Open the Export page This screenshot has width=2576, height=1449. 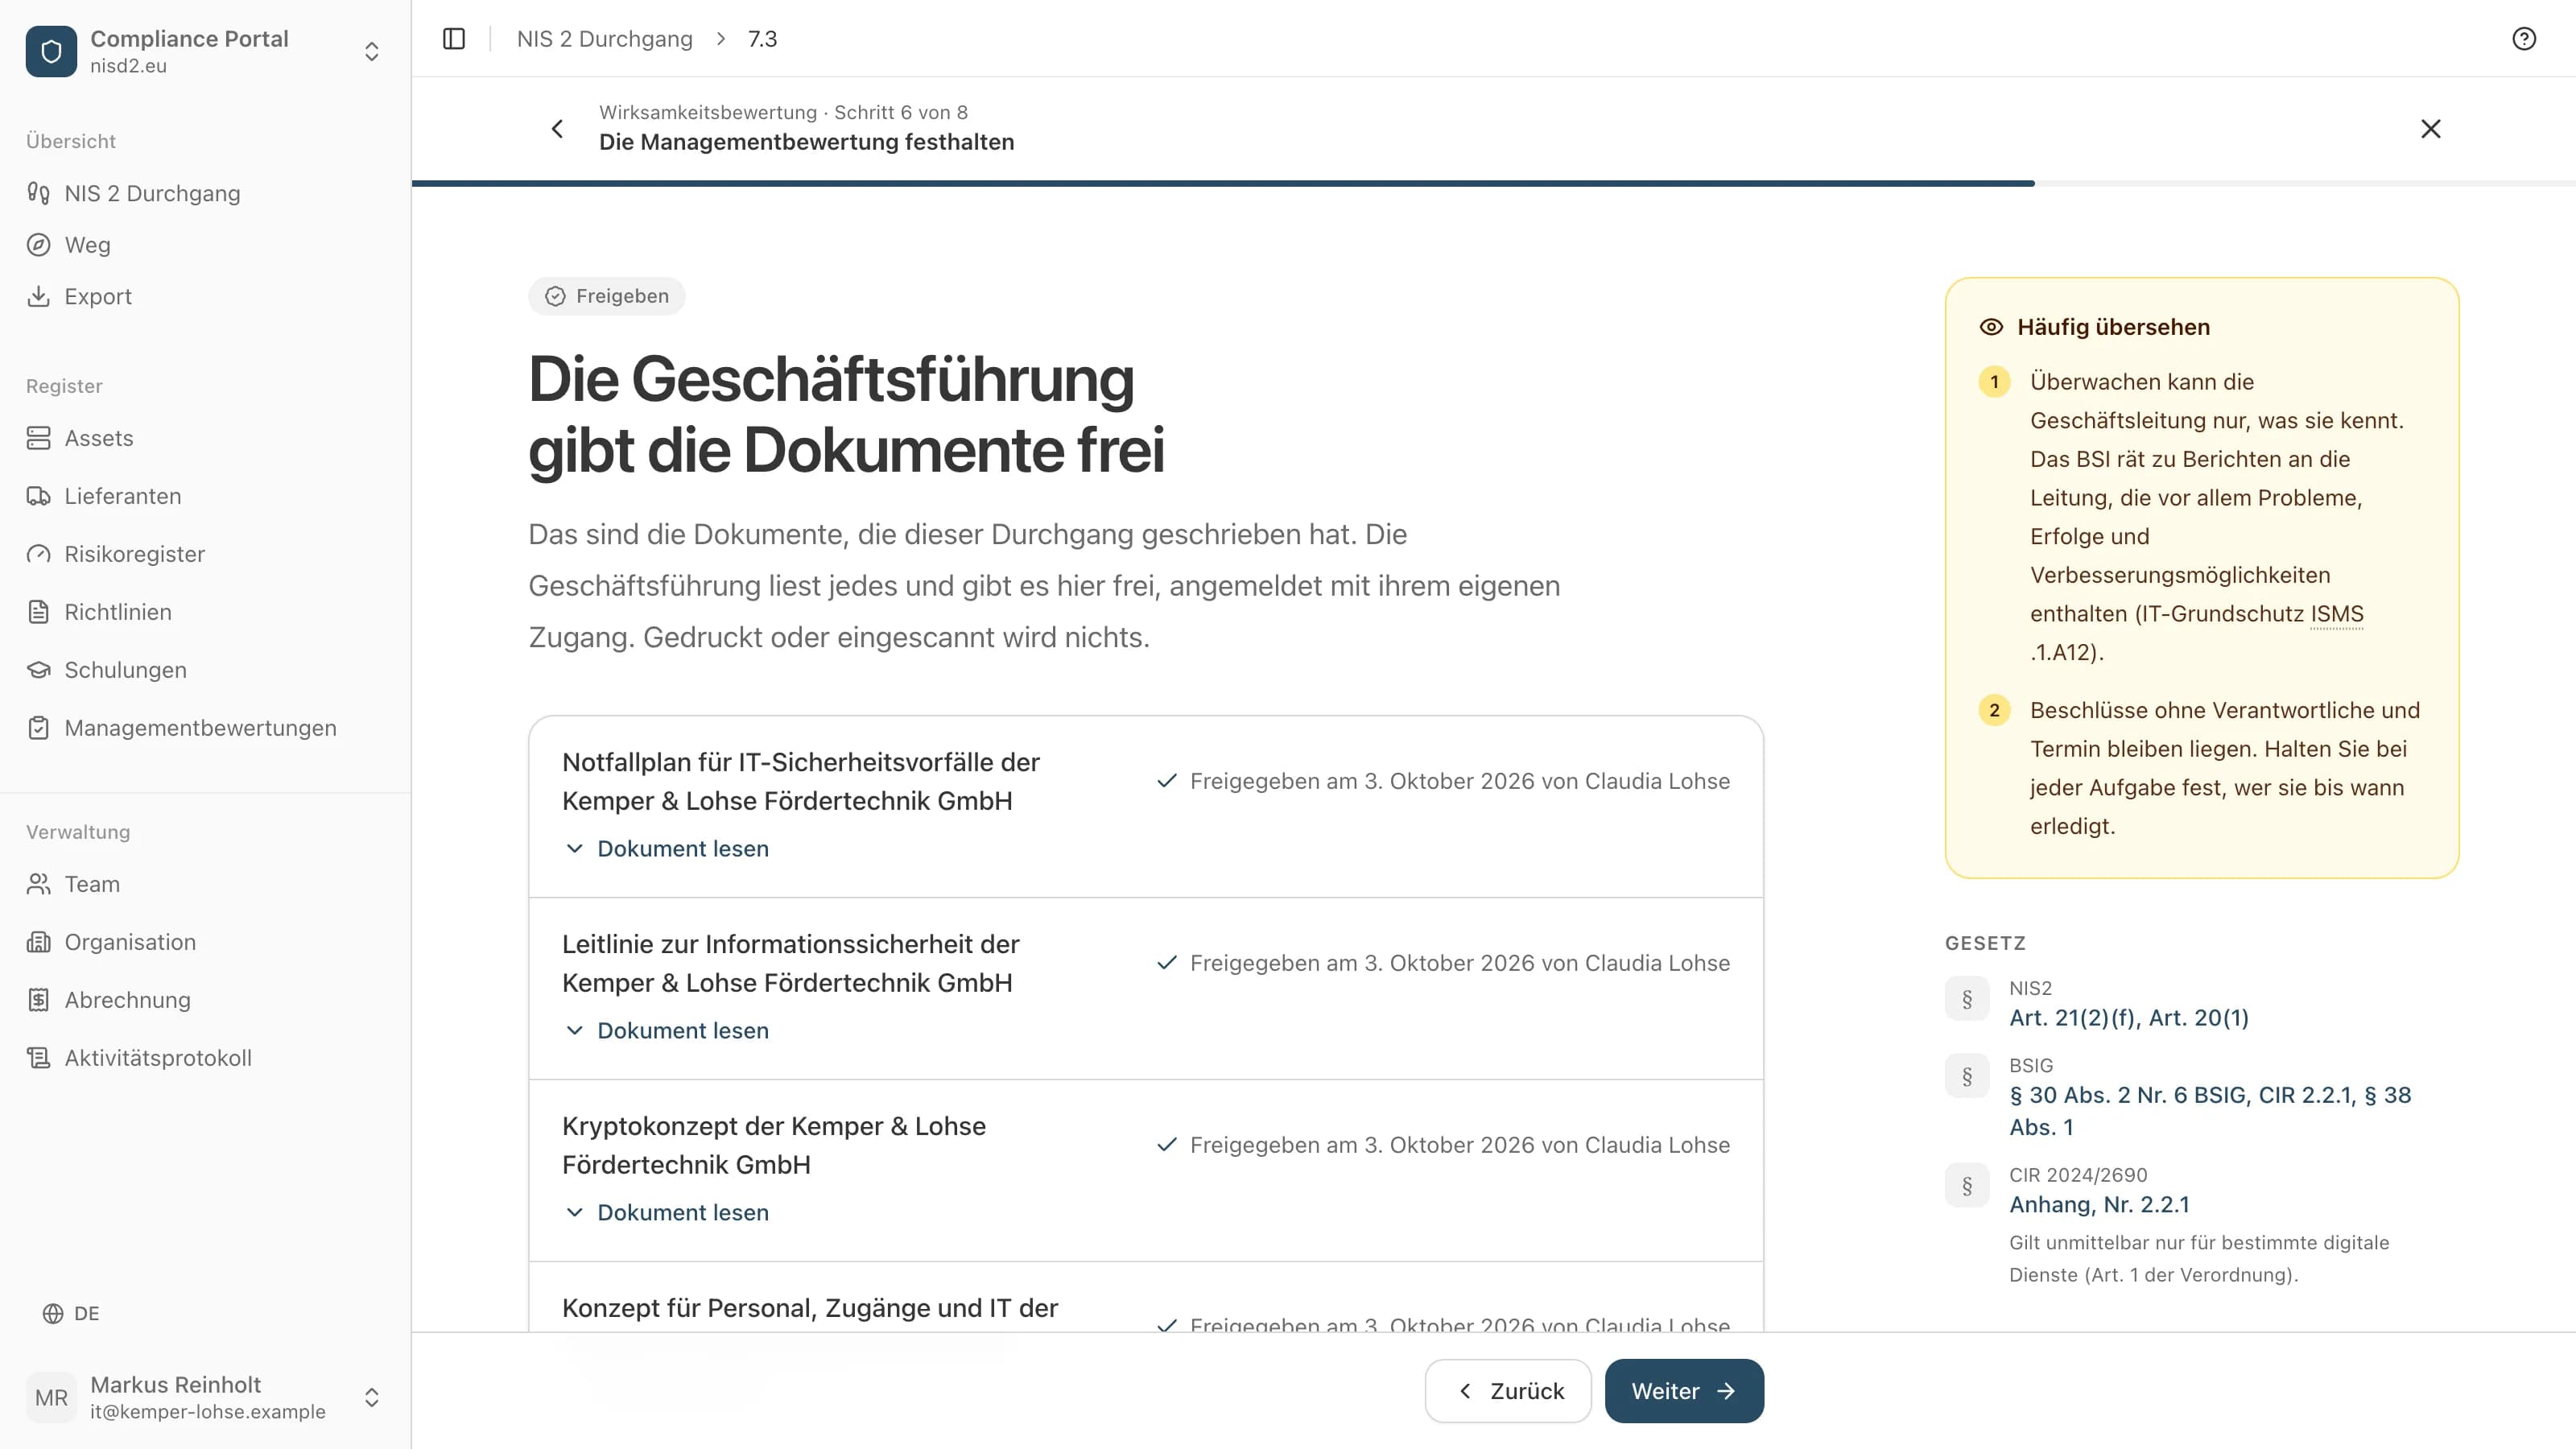[204, 296]
